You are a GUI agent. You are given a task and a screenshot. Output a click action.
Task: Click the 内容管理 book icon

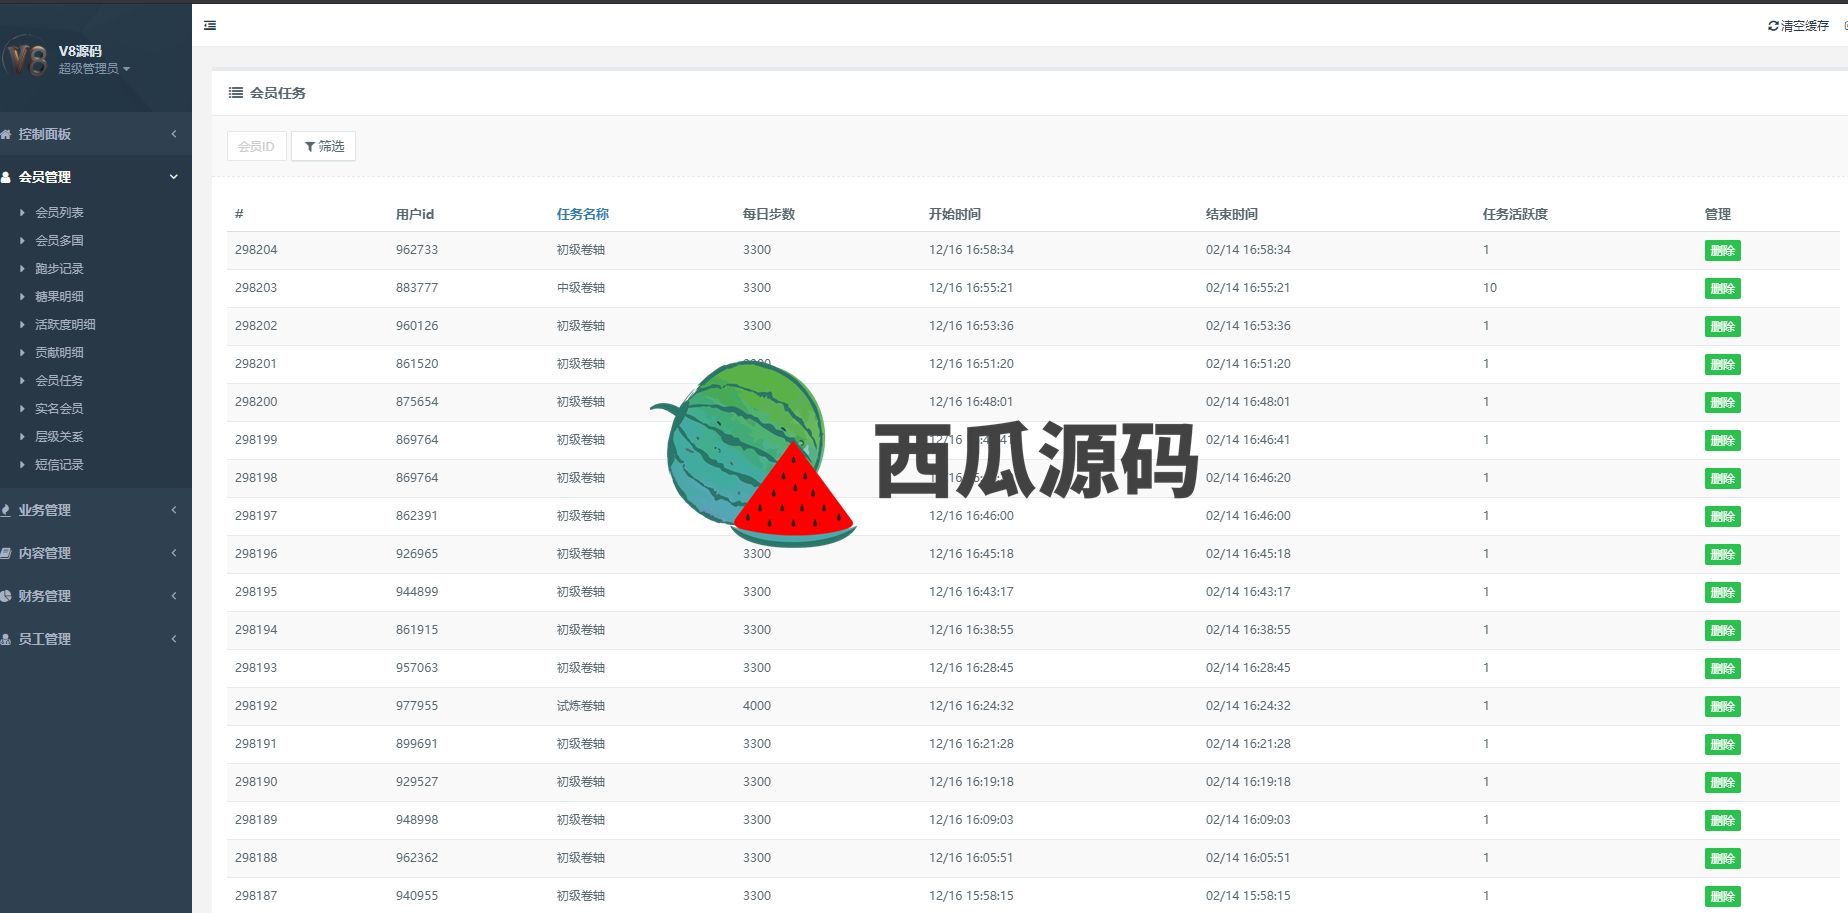point(6,553)
